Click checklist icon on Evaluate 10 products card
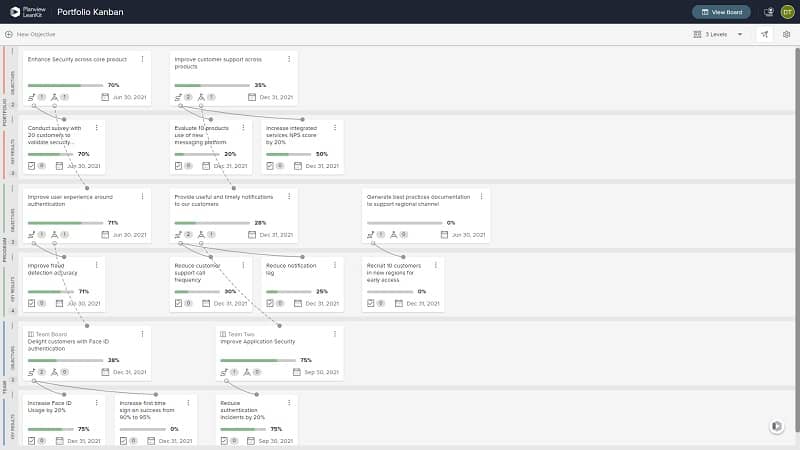 tap(178, 166)
